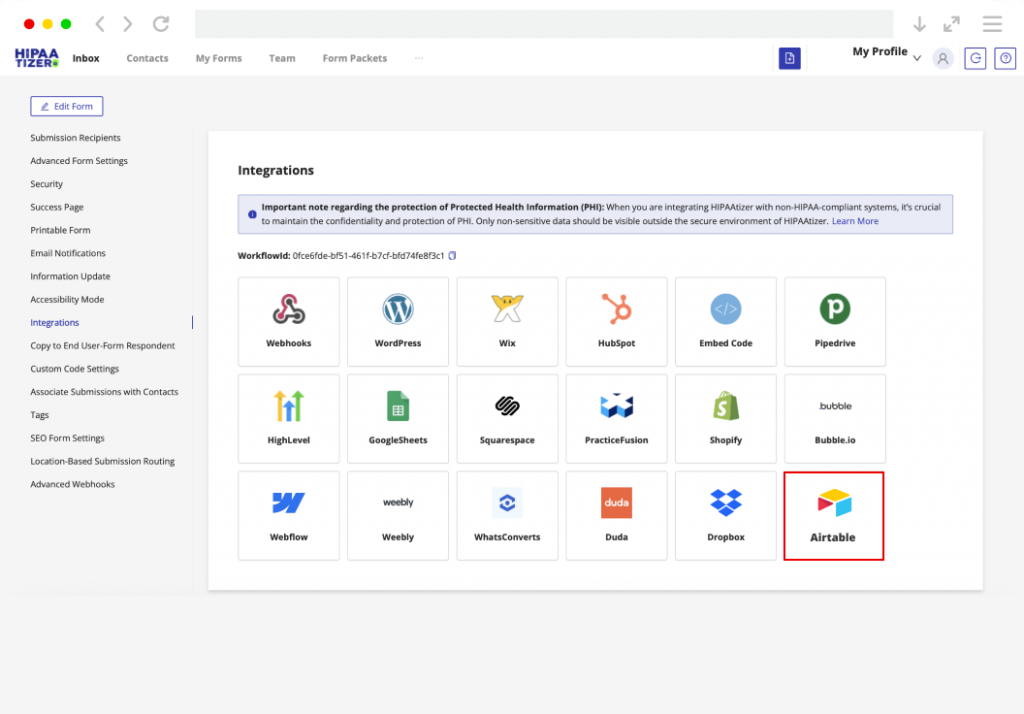Select Integrations in the sidebar

pyautogui.click(x=54, y=323)
